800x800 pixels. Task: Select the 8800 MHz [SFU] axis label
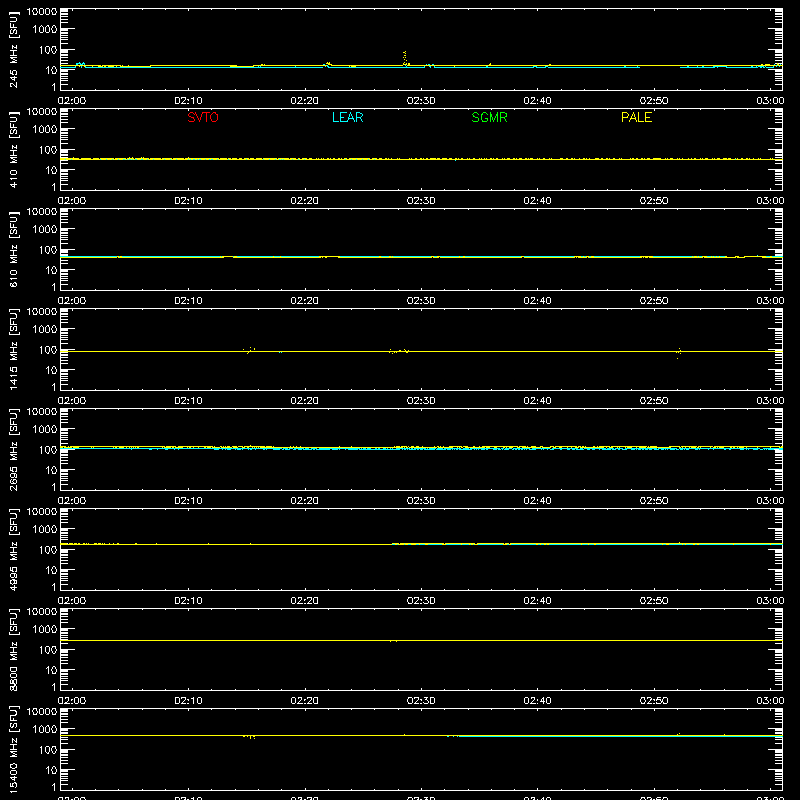13,649
